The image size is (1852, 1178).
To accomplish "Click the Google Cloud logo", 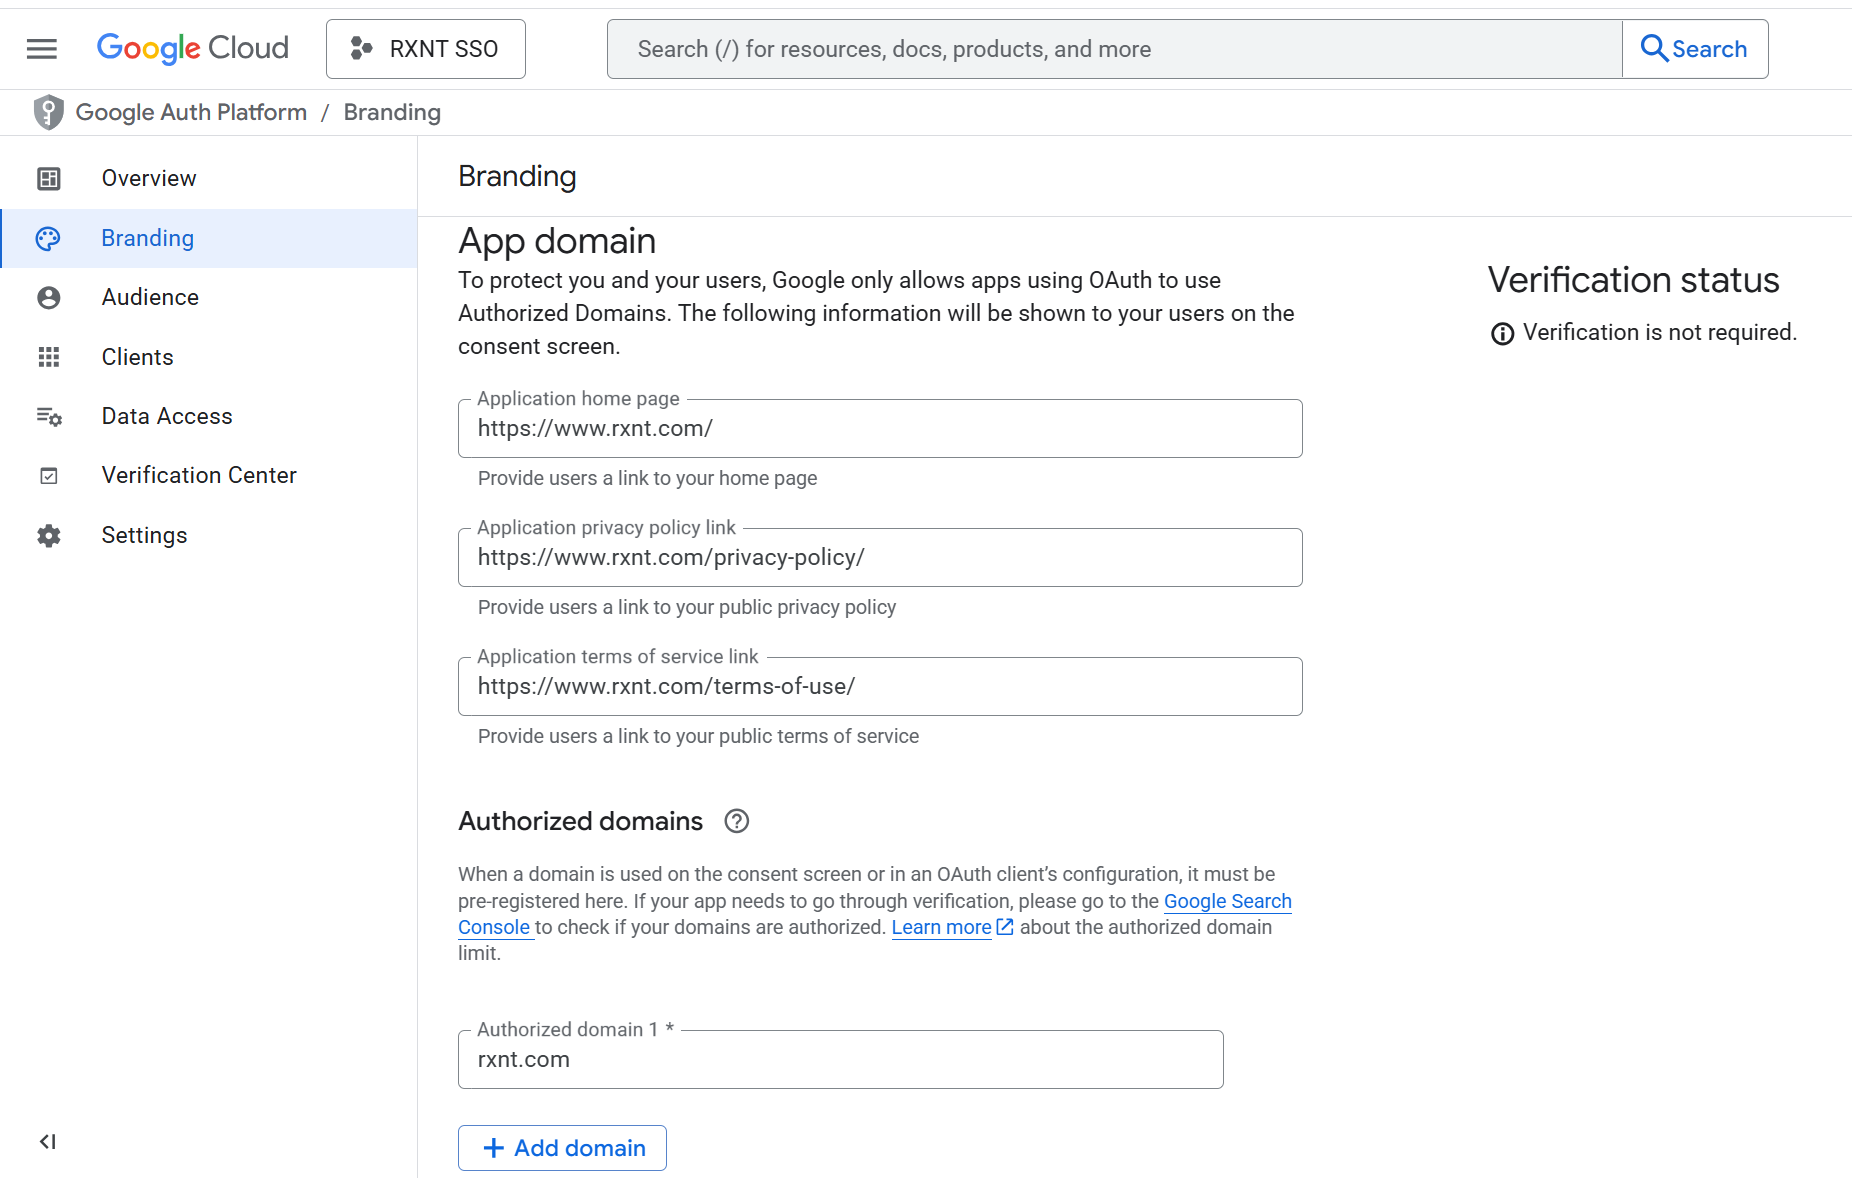I will pos(192,48).
